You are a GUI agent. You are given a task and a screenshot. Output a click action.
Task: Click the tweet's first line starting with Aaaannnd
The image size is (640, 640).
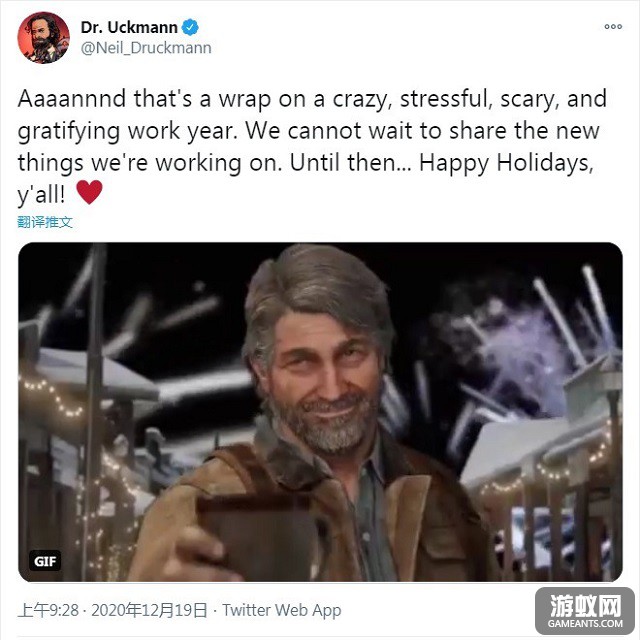(312, 99)
